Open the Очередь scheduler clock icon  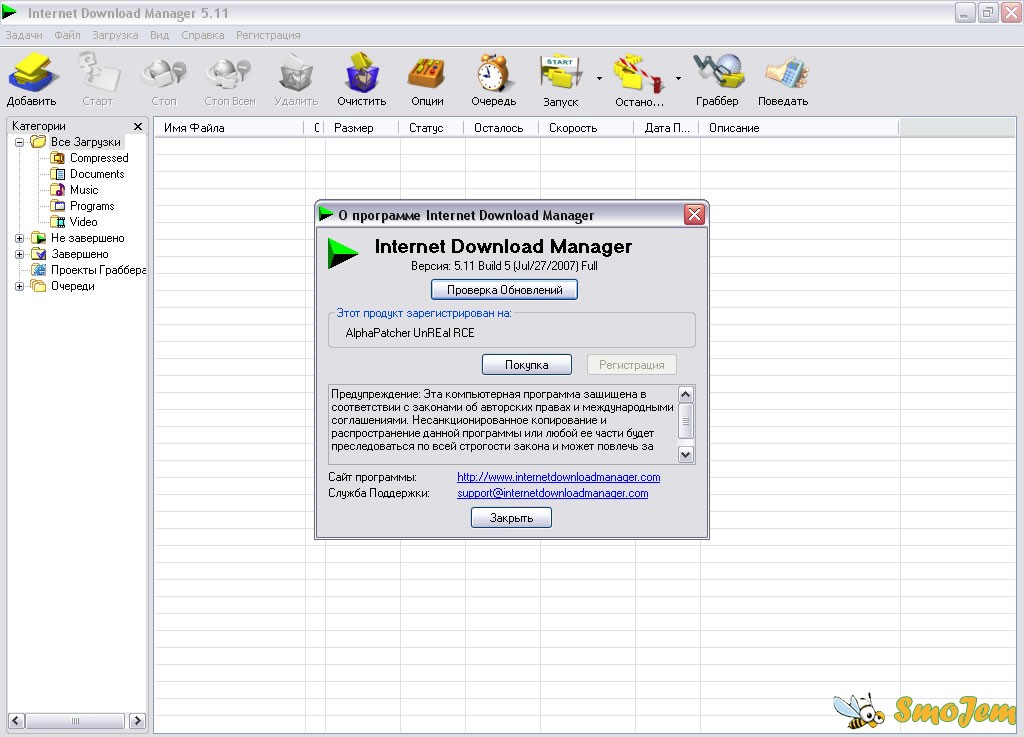point(494,72)
